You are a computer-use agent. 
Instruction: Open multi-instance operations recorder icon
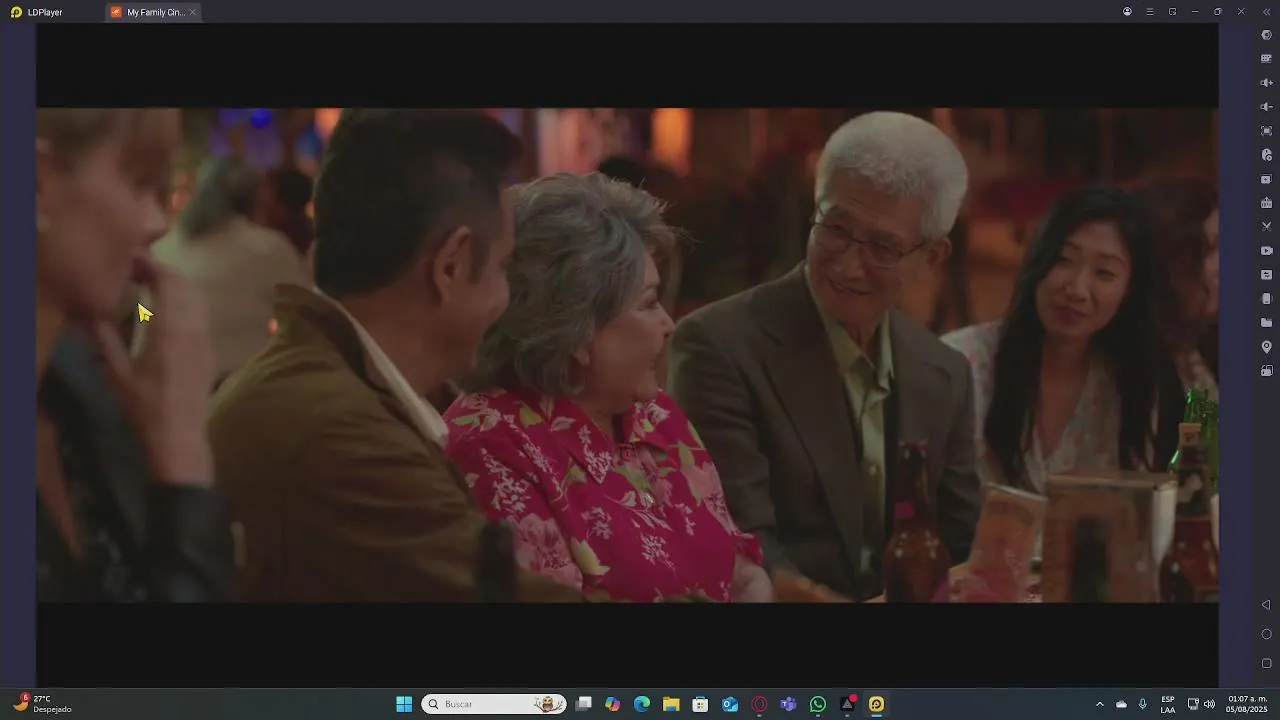pos(1266,155)
